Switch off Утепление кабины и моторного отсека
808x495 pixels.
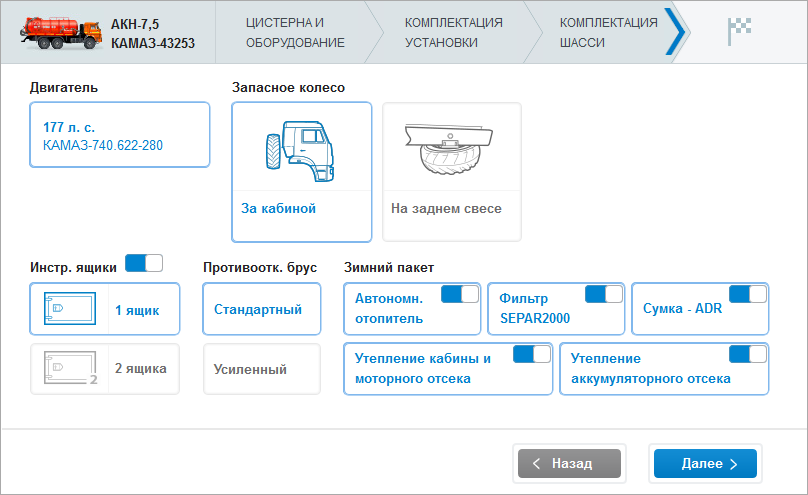coord(531,354)
